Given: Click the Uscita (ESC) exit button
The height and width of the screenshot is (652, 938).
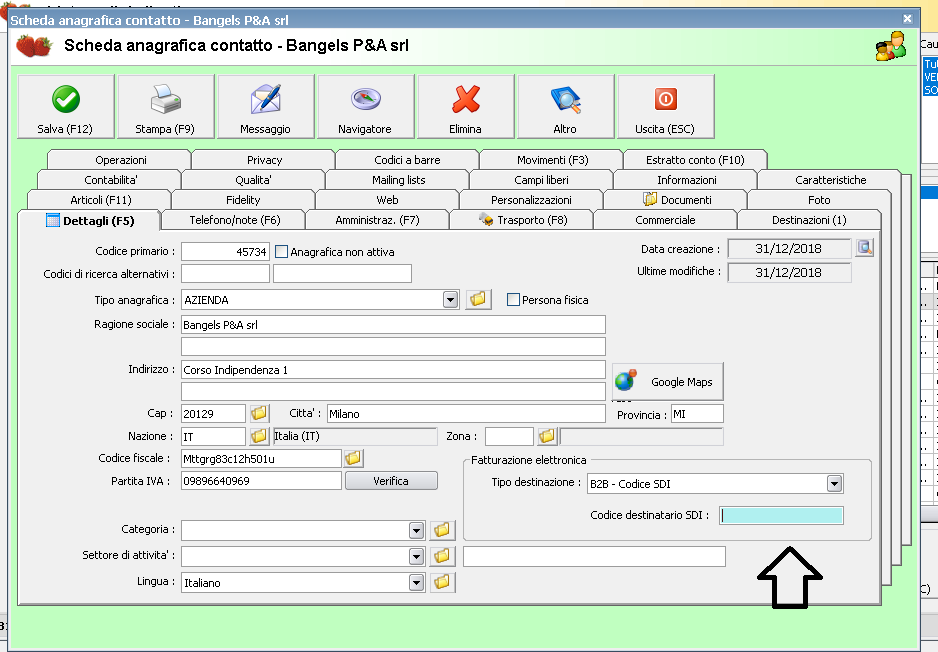Looking at the screenshot, I should [665, 106].
